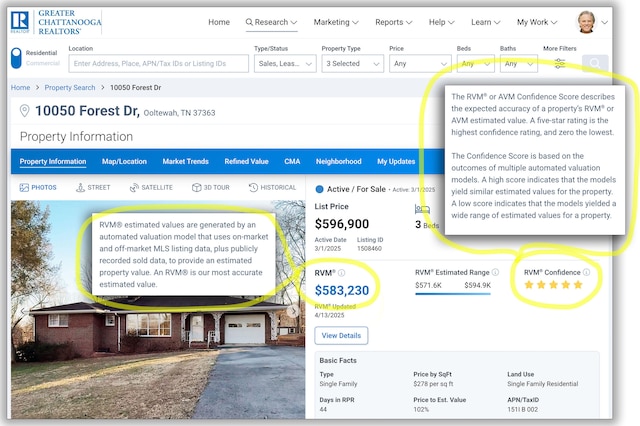The width and height of the screenshot is (640, 426).
Task: Switch to the Refined Value tab
Action: click(x=246, y=162)
